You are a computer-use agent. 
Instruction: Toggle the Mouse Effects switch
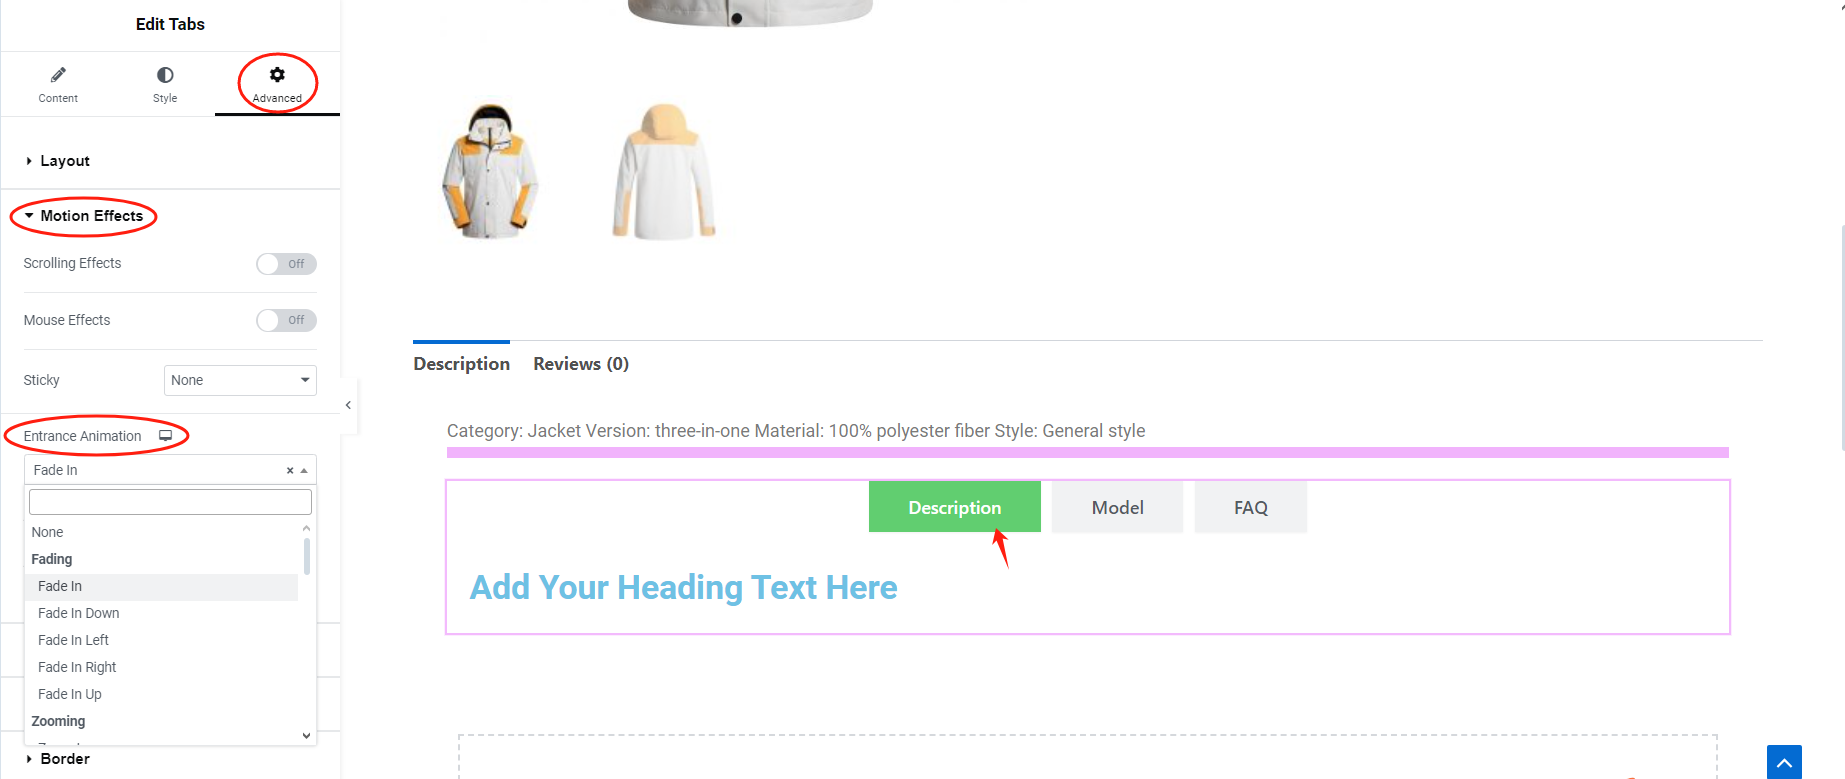286,320
